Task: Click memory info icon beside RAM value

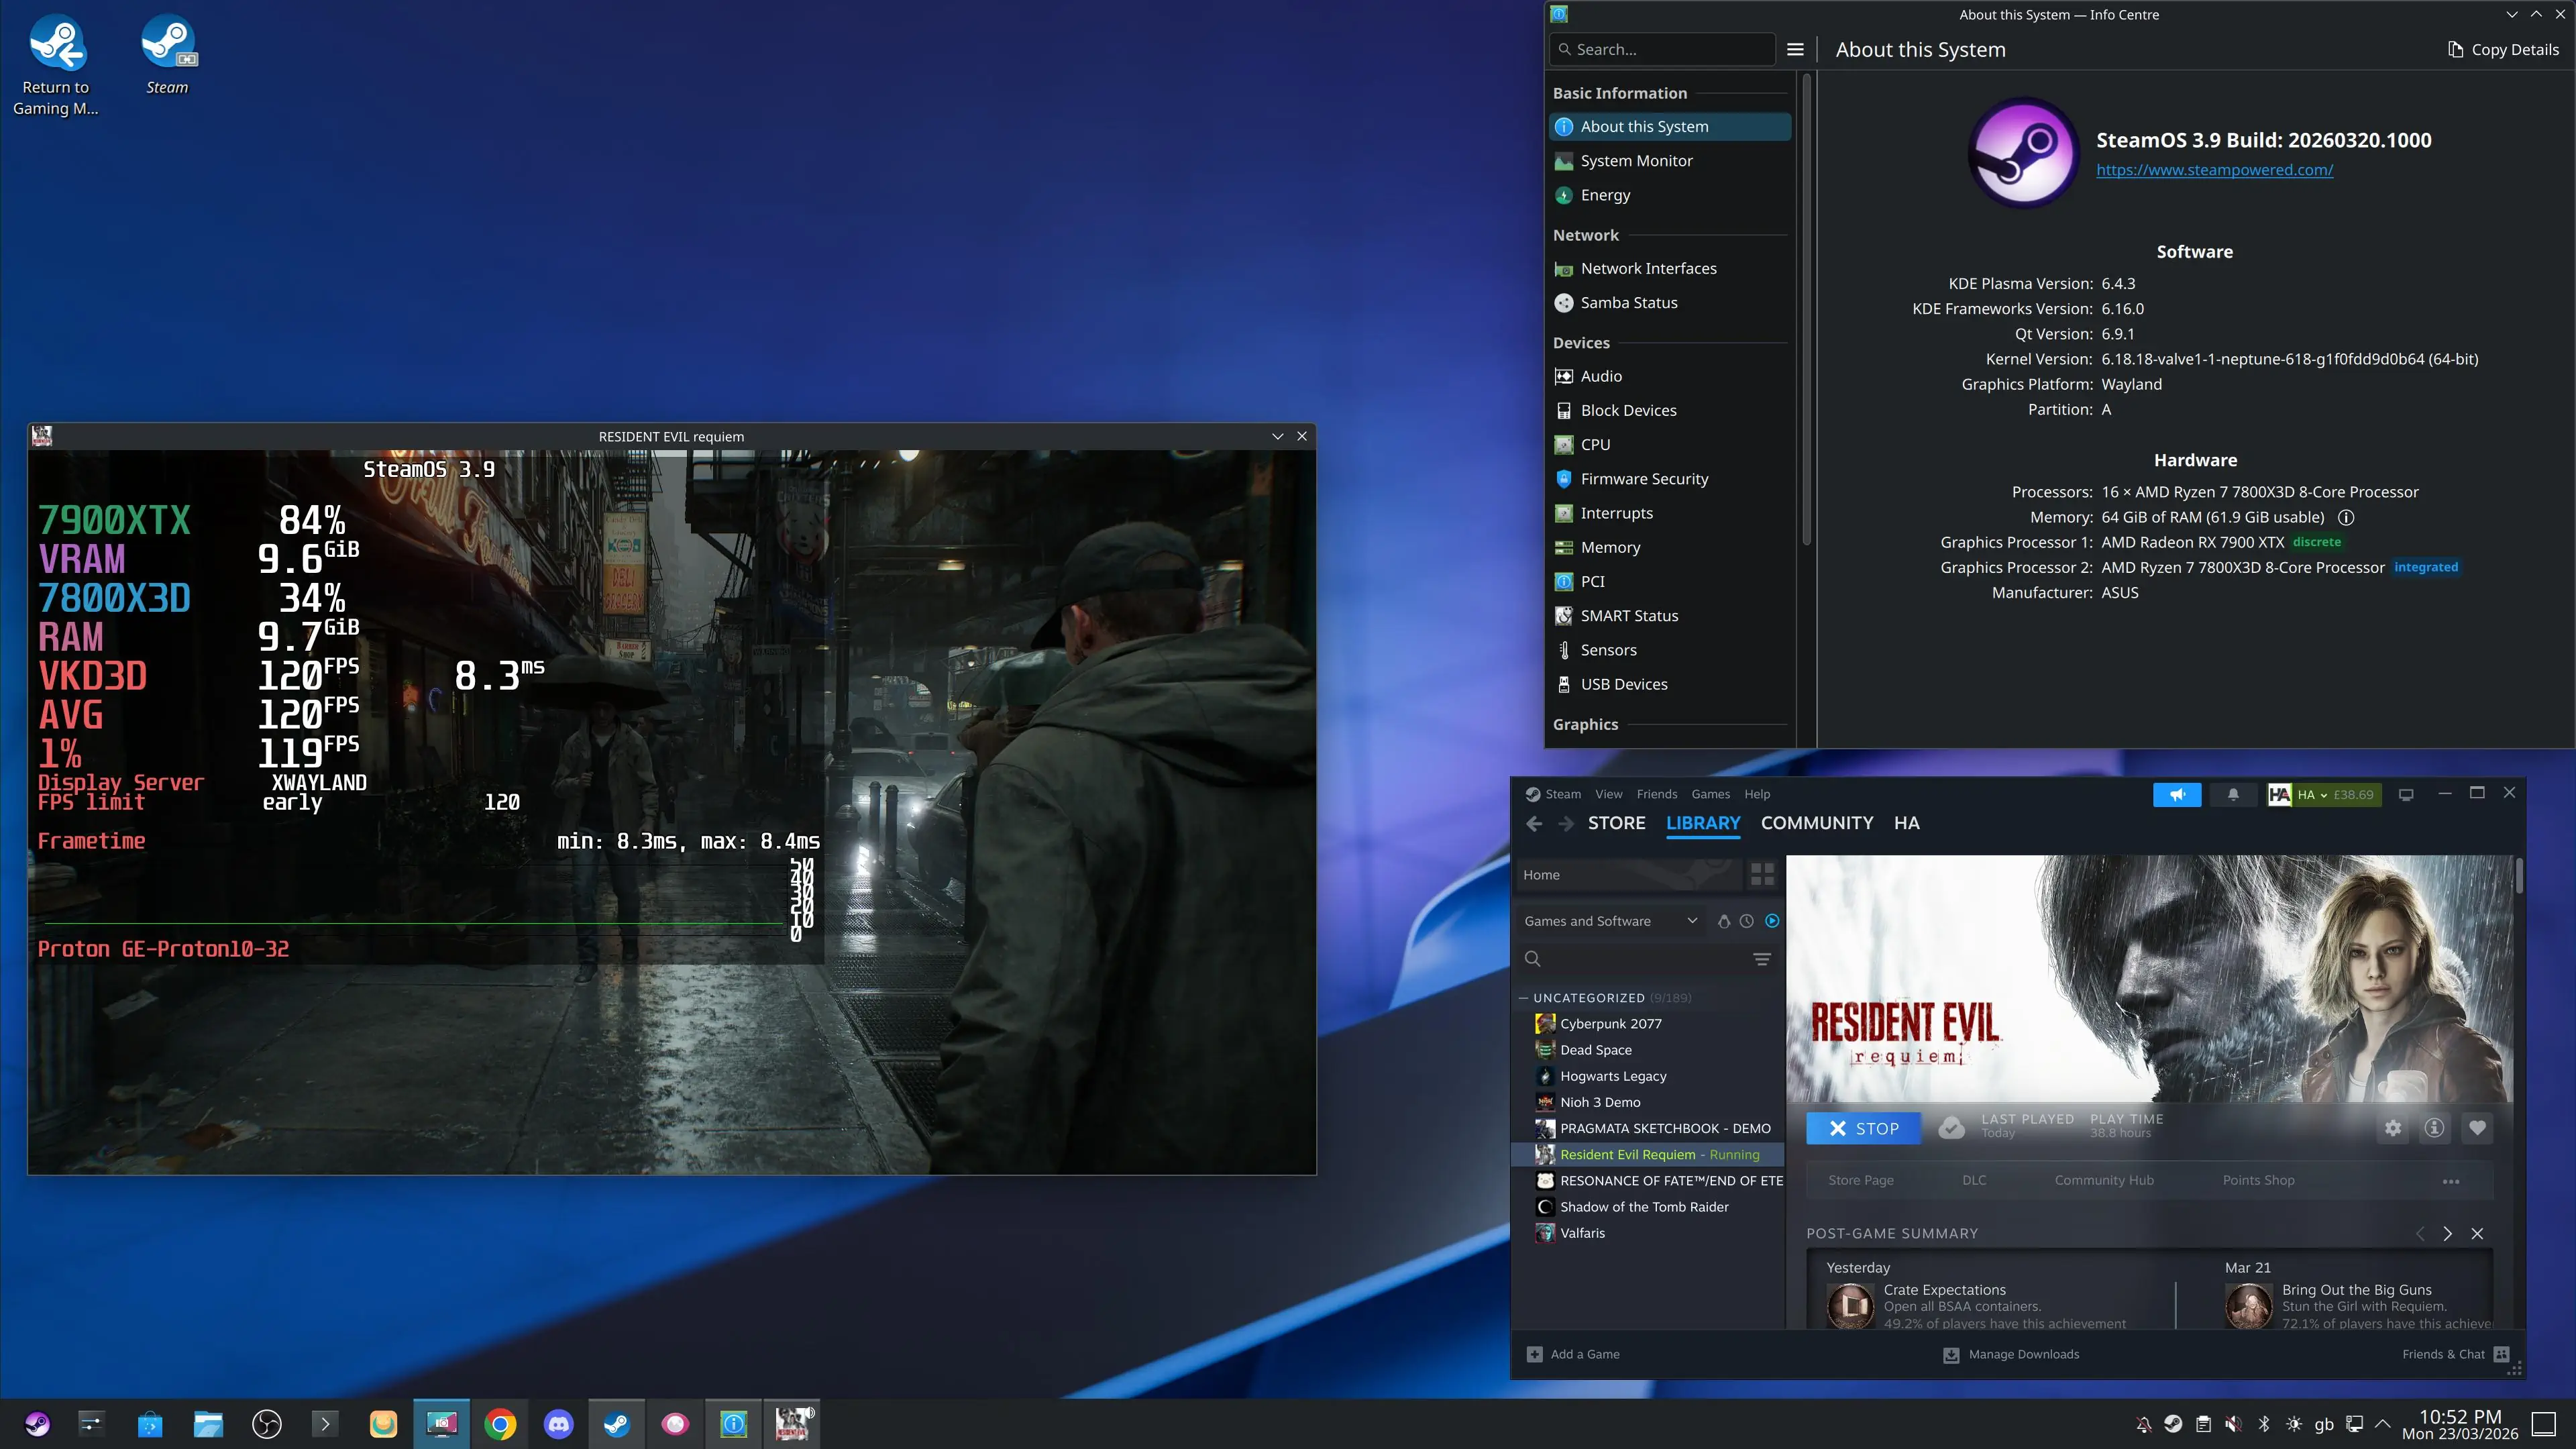Action: tap(2346, 518)
